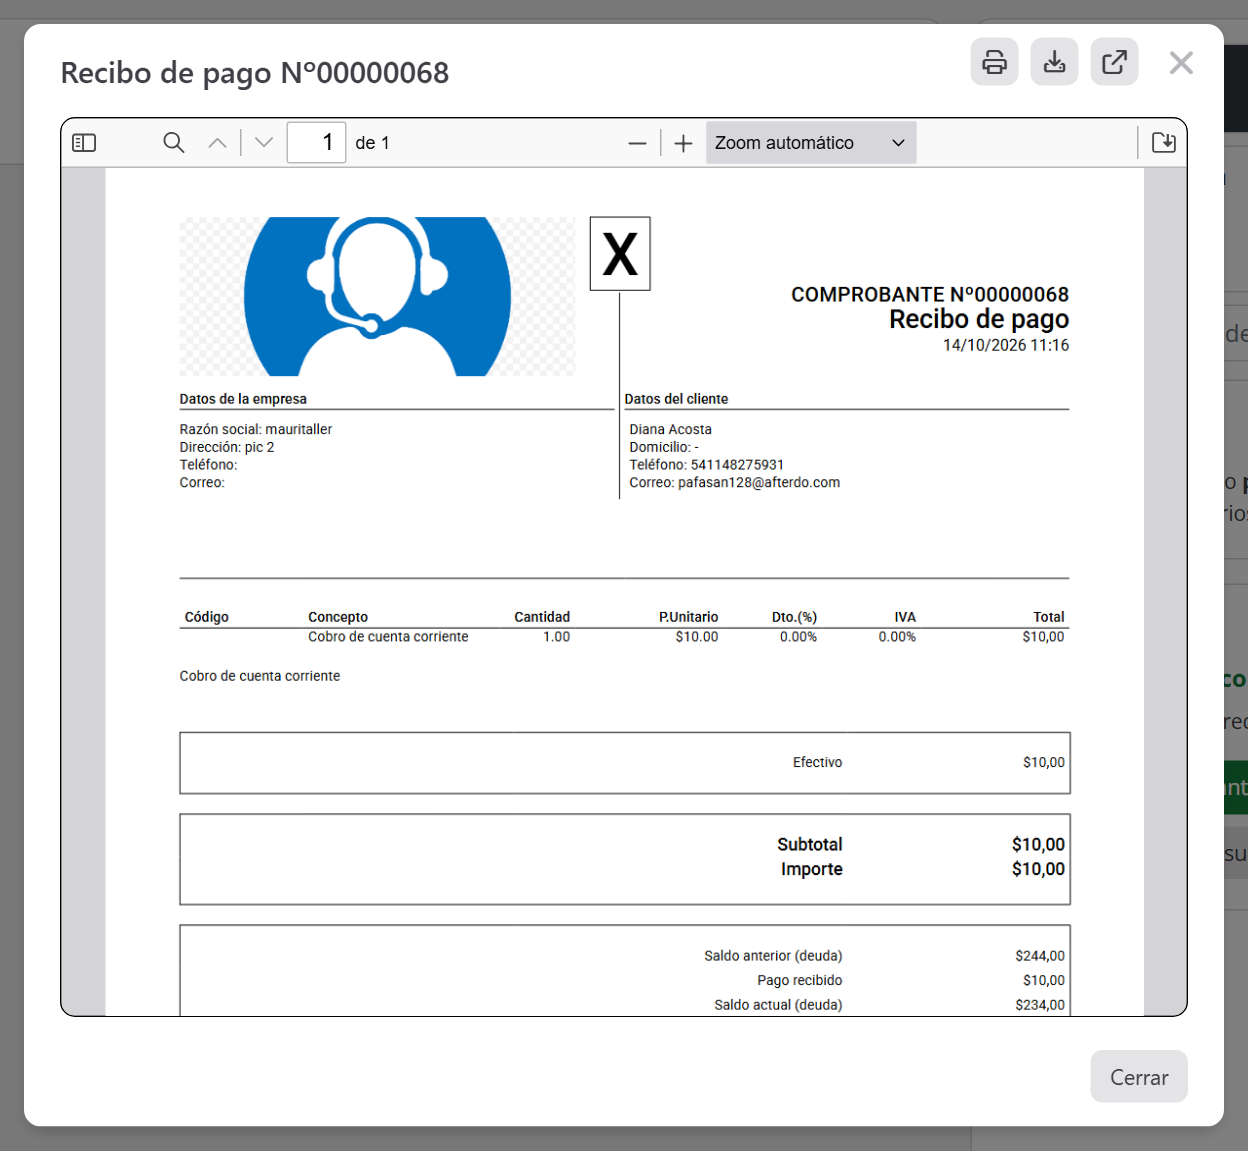The image size is (1248, 1151).
Task: Open the Zoom automático dropdown
Action: (811, 143)
